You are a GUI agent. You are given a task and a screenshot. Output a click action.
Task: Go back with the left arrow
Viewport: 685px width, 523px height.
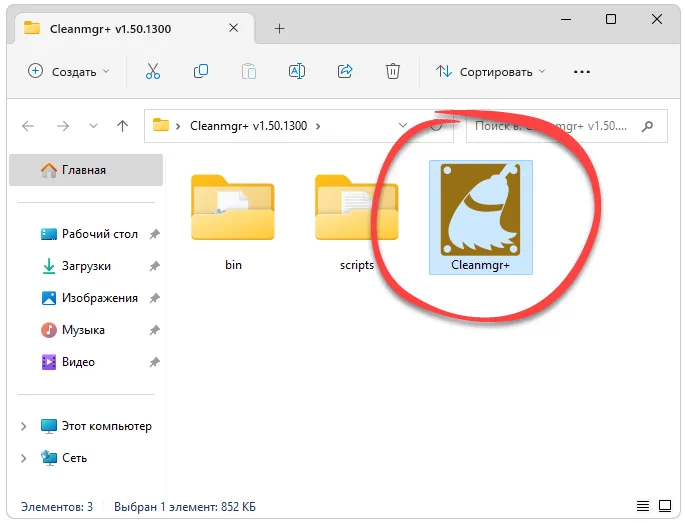[28, 126]
